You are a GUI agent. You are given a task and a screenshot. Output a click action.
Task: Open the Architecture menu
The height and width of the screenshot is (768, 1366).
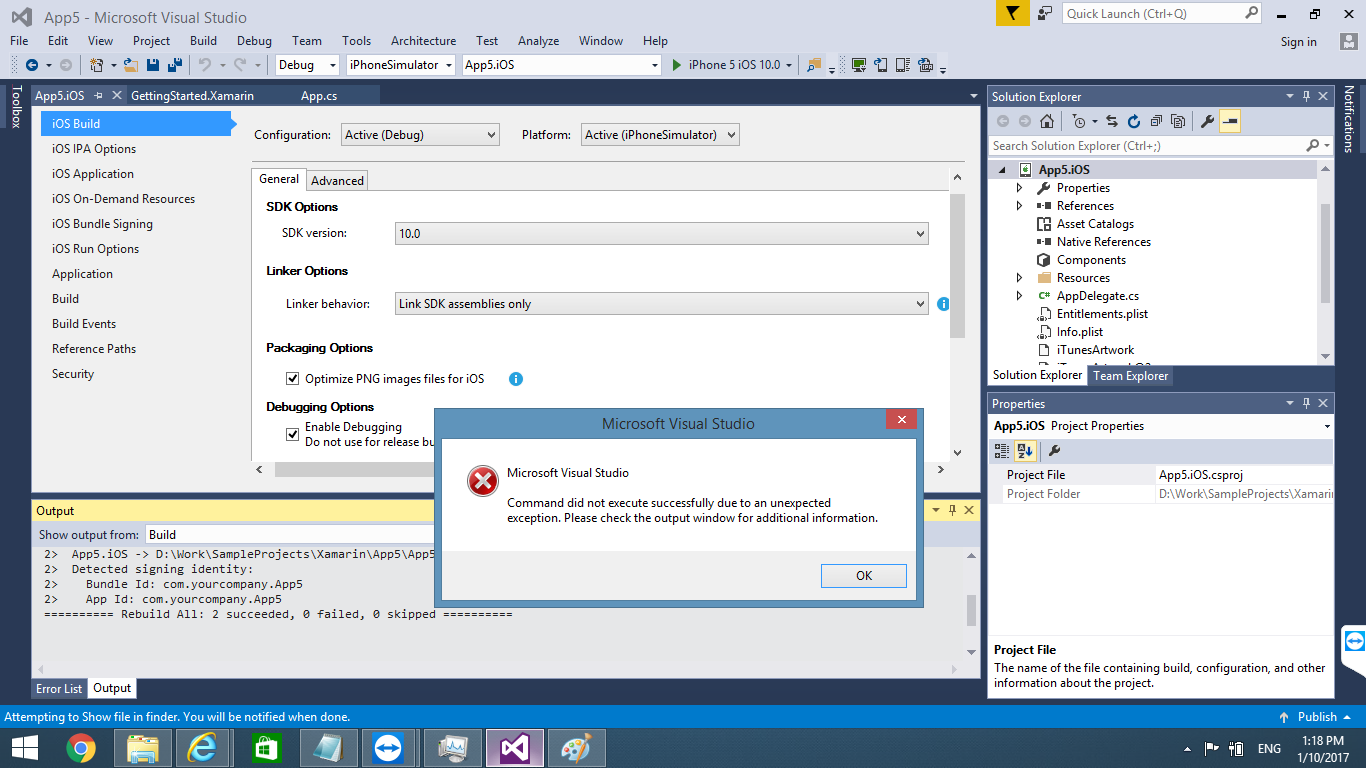[423, 41]
